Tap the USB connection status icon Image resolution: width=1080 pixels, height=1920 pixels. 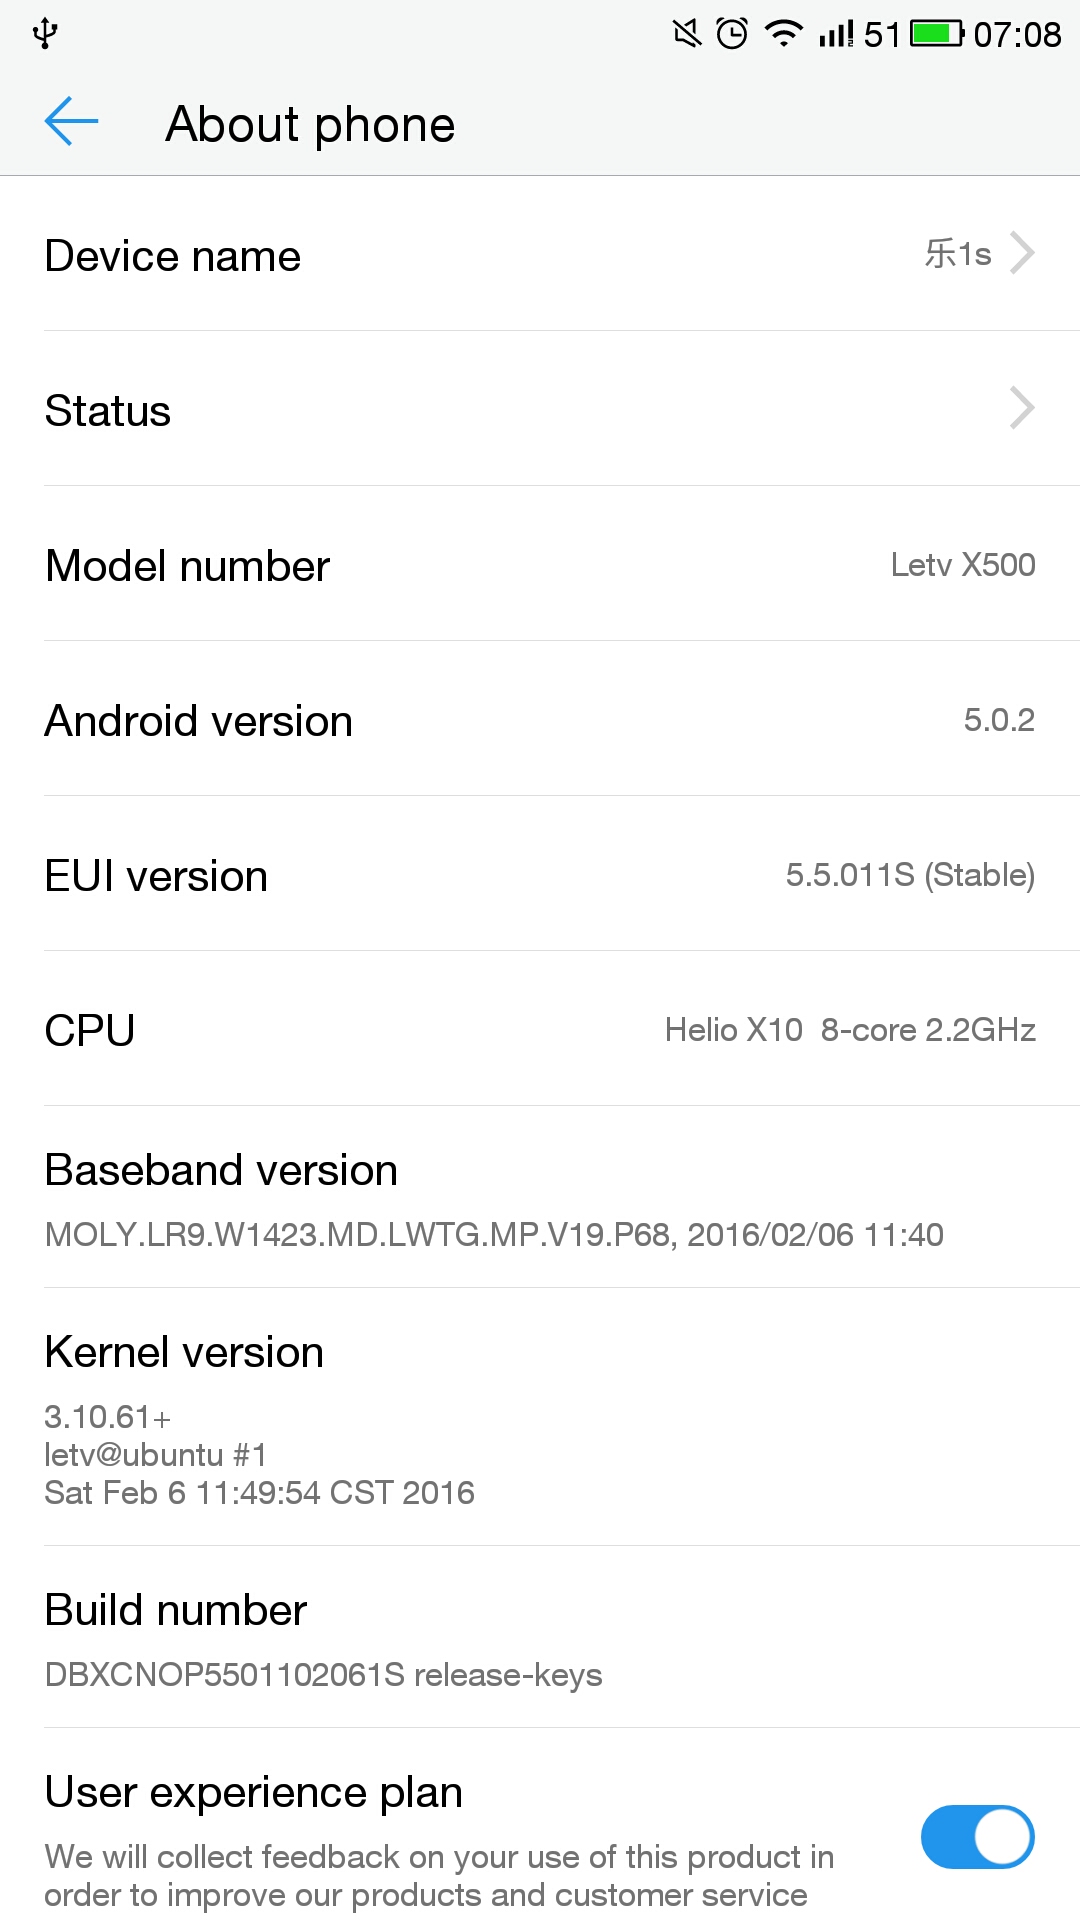click(x=45, y=33)
